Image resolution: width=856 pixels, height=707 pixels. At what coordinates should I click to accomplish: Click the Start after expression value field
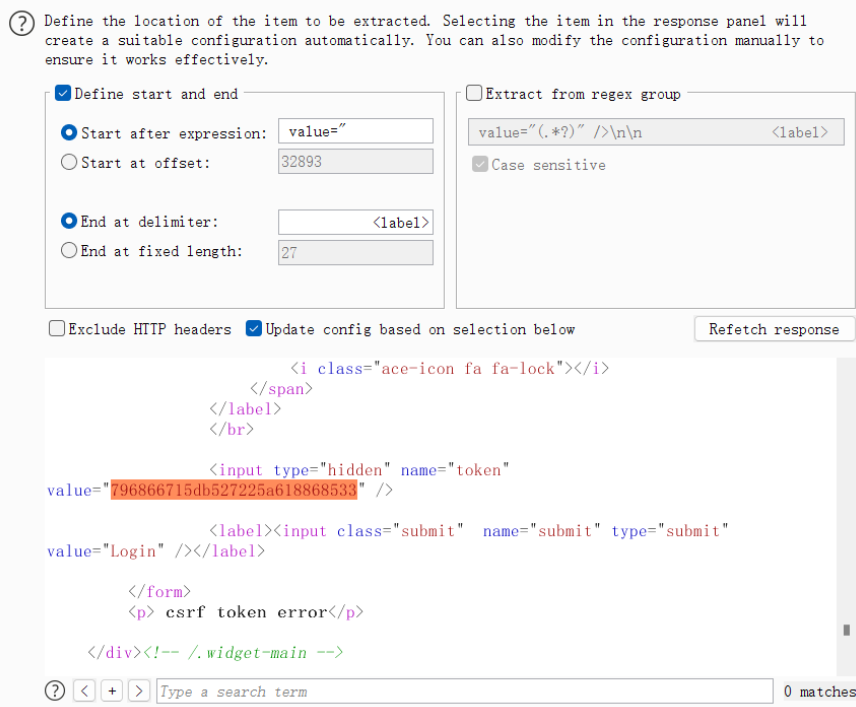click(x=355, y=132)
